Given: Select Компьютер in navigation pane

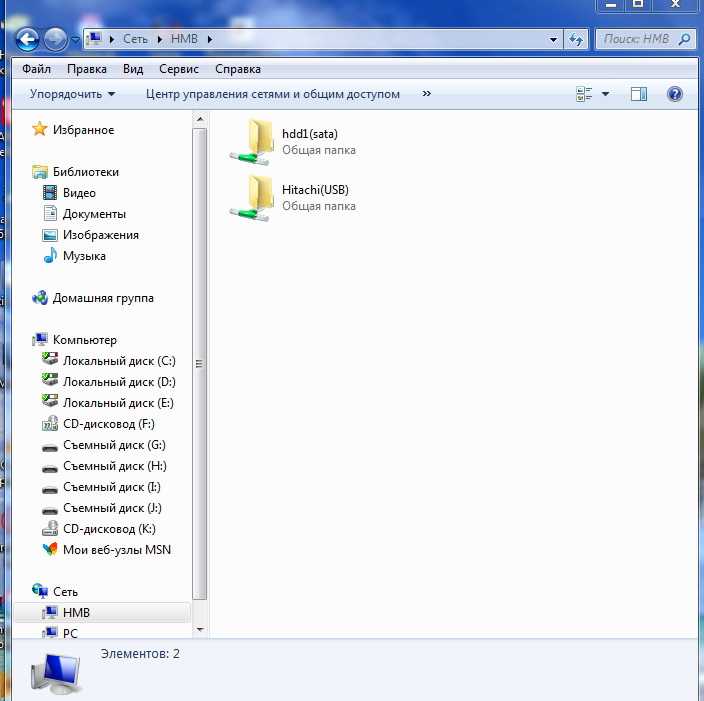Looking at the screenshot, I should (x=85, y=340).
